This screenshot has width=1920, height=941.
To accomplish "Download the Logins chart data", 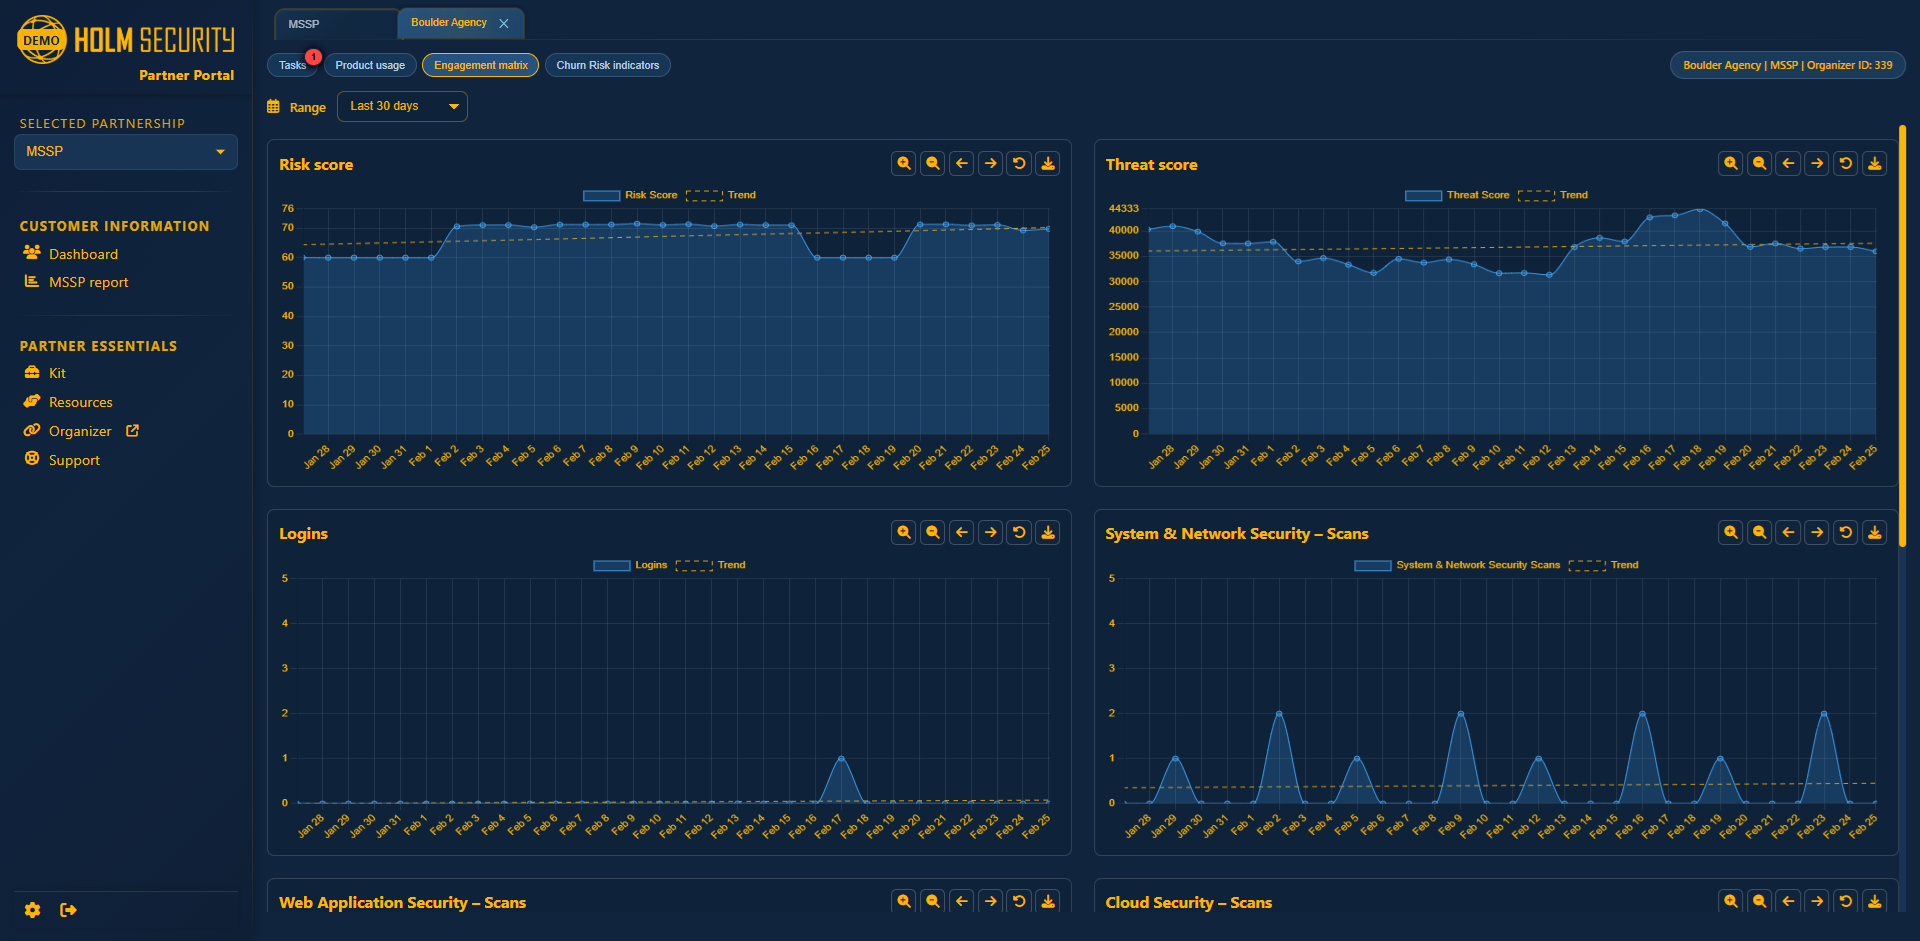I will [1047, 532].
